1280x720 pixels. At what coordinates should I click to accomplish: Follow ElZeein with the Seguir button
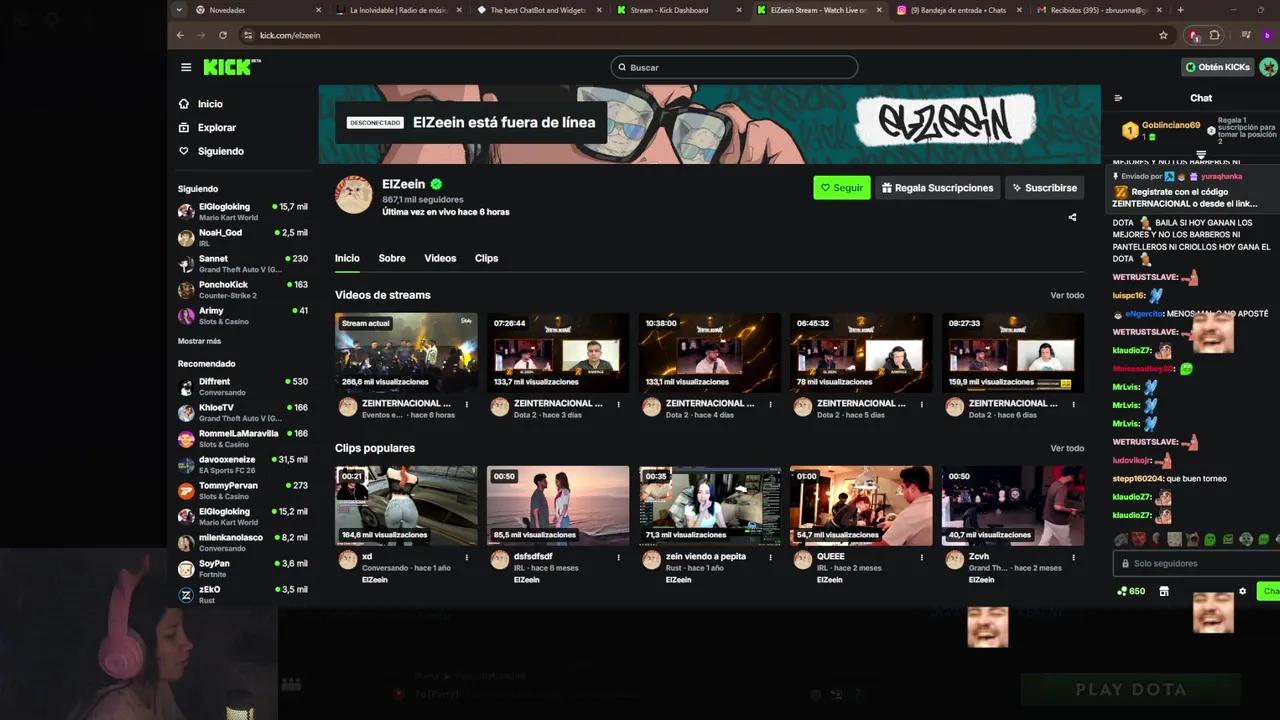coord(842,188)
